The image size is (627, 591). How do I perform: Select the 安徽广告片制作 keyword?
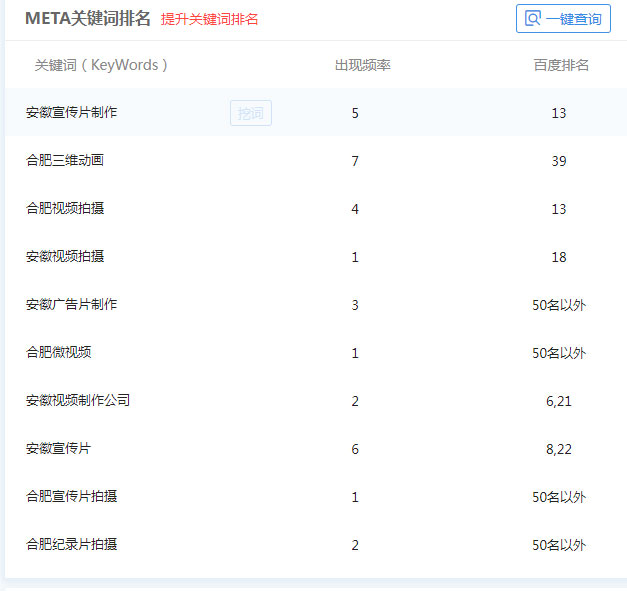tap(71, 304)
